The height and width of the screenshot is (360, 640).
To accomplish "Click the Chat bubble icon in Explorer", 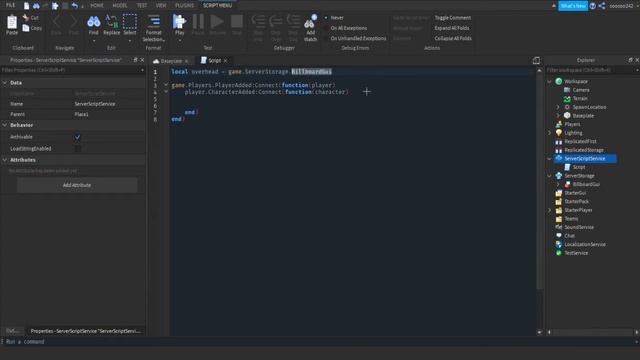I will click(x=559, y=236).
